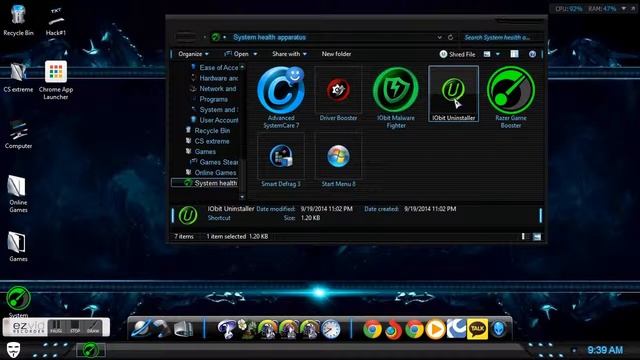Select the Chrome App Launcher desktop icon
This screenshot has width=640, height=360.
56,80
